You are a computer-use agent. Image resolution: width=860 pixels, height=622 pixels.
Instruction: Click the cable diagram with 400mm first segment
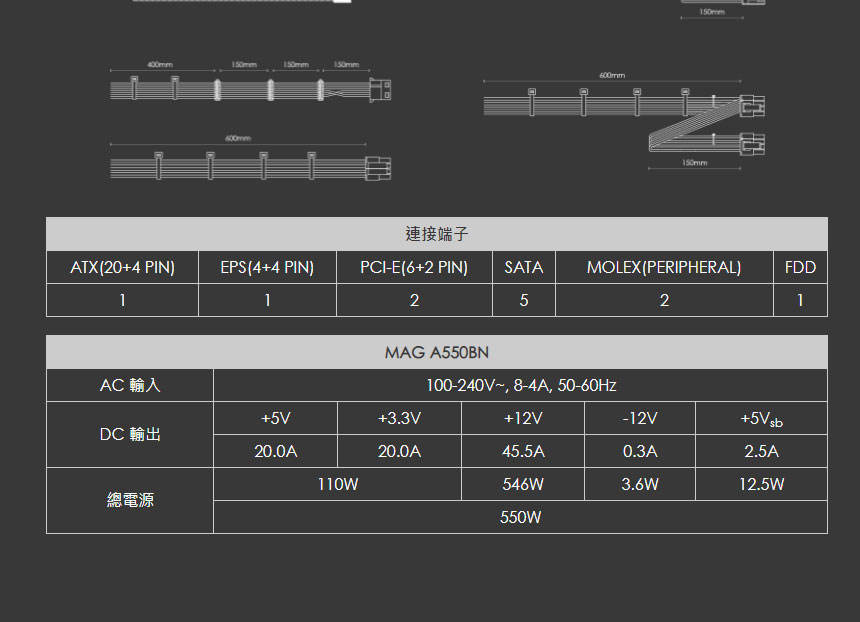pyautogui.click(x=251, y=82)
